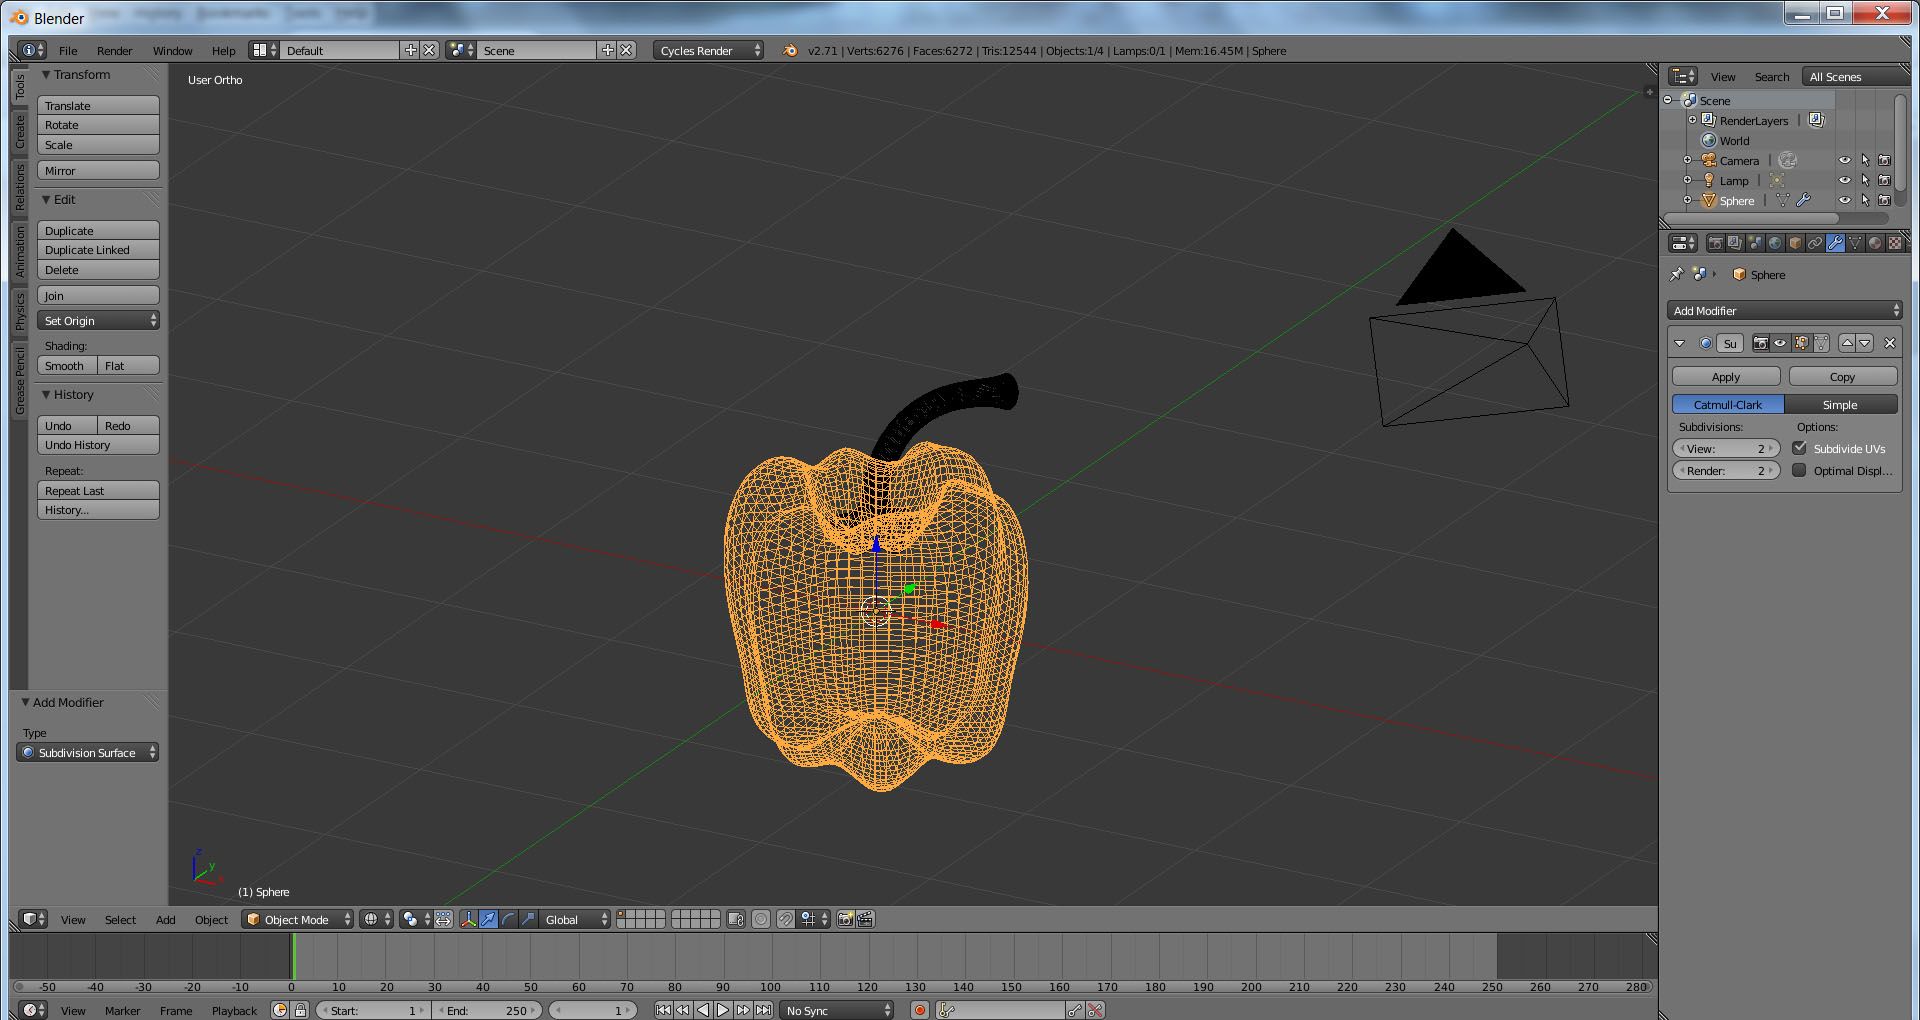Open the Render menu in info header
1920x1020 pixels.
pos(114,50)
